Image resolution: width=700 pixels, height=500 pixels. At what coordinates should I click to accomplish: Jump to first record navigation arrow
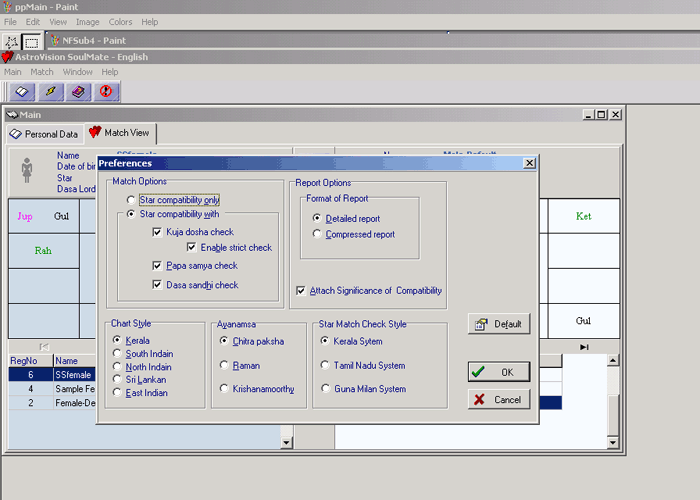[x=44, y=347]
